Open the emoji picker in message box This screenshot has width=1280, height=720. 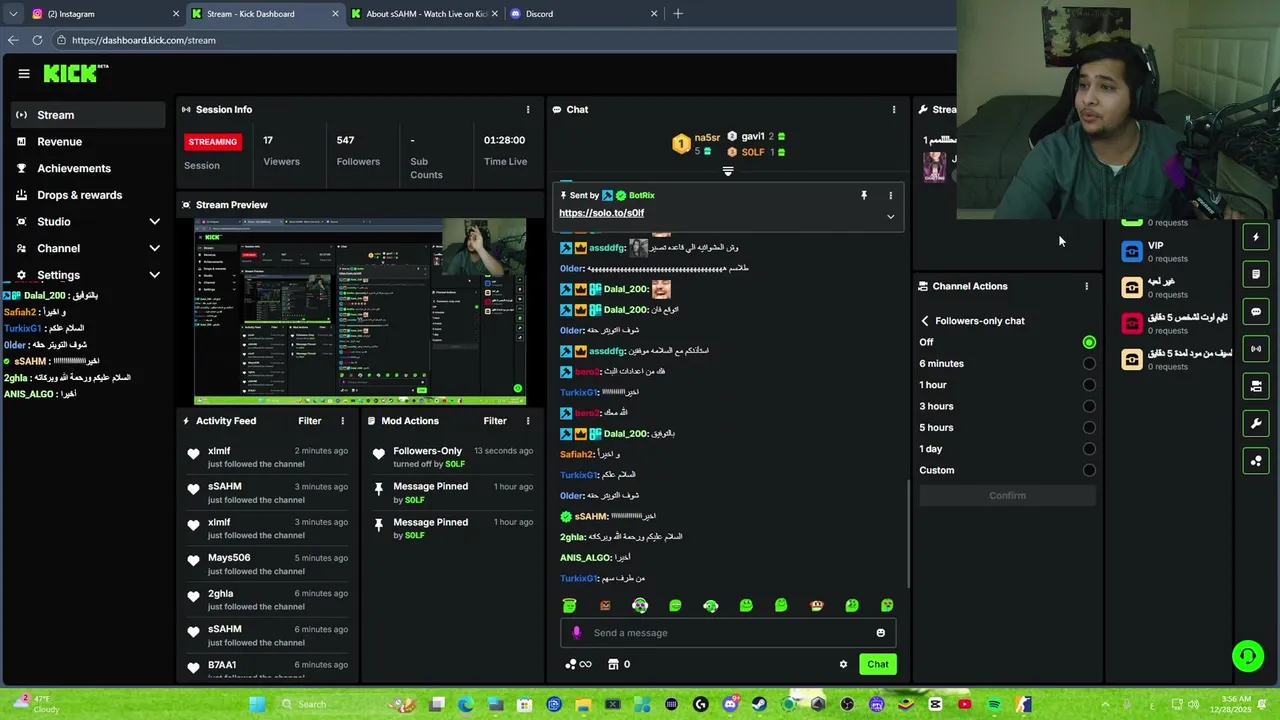(880, 633)
